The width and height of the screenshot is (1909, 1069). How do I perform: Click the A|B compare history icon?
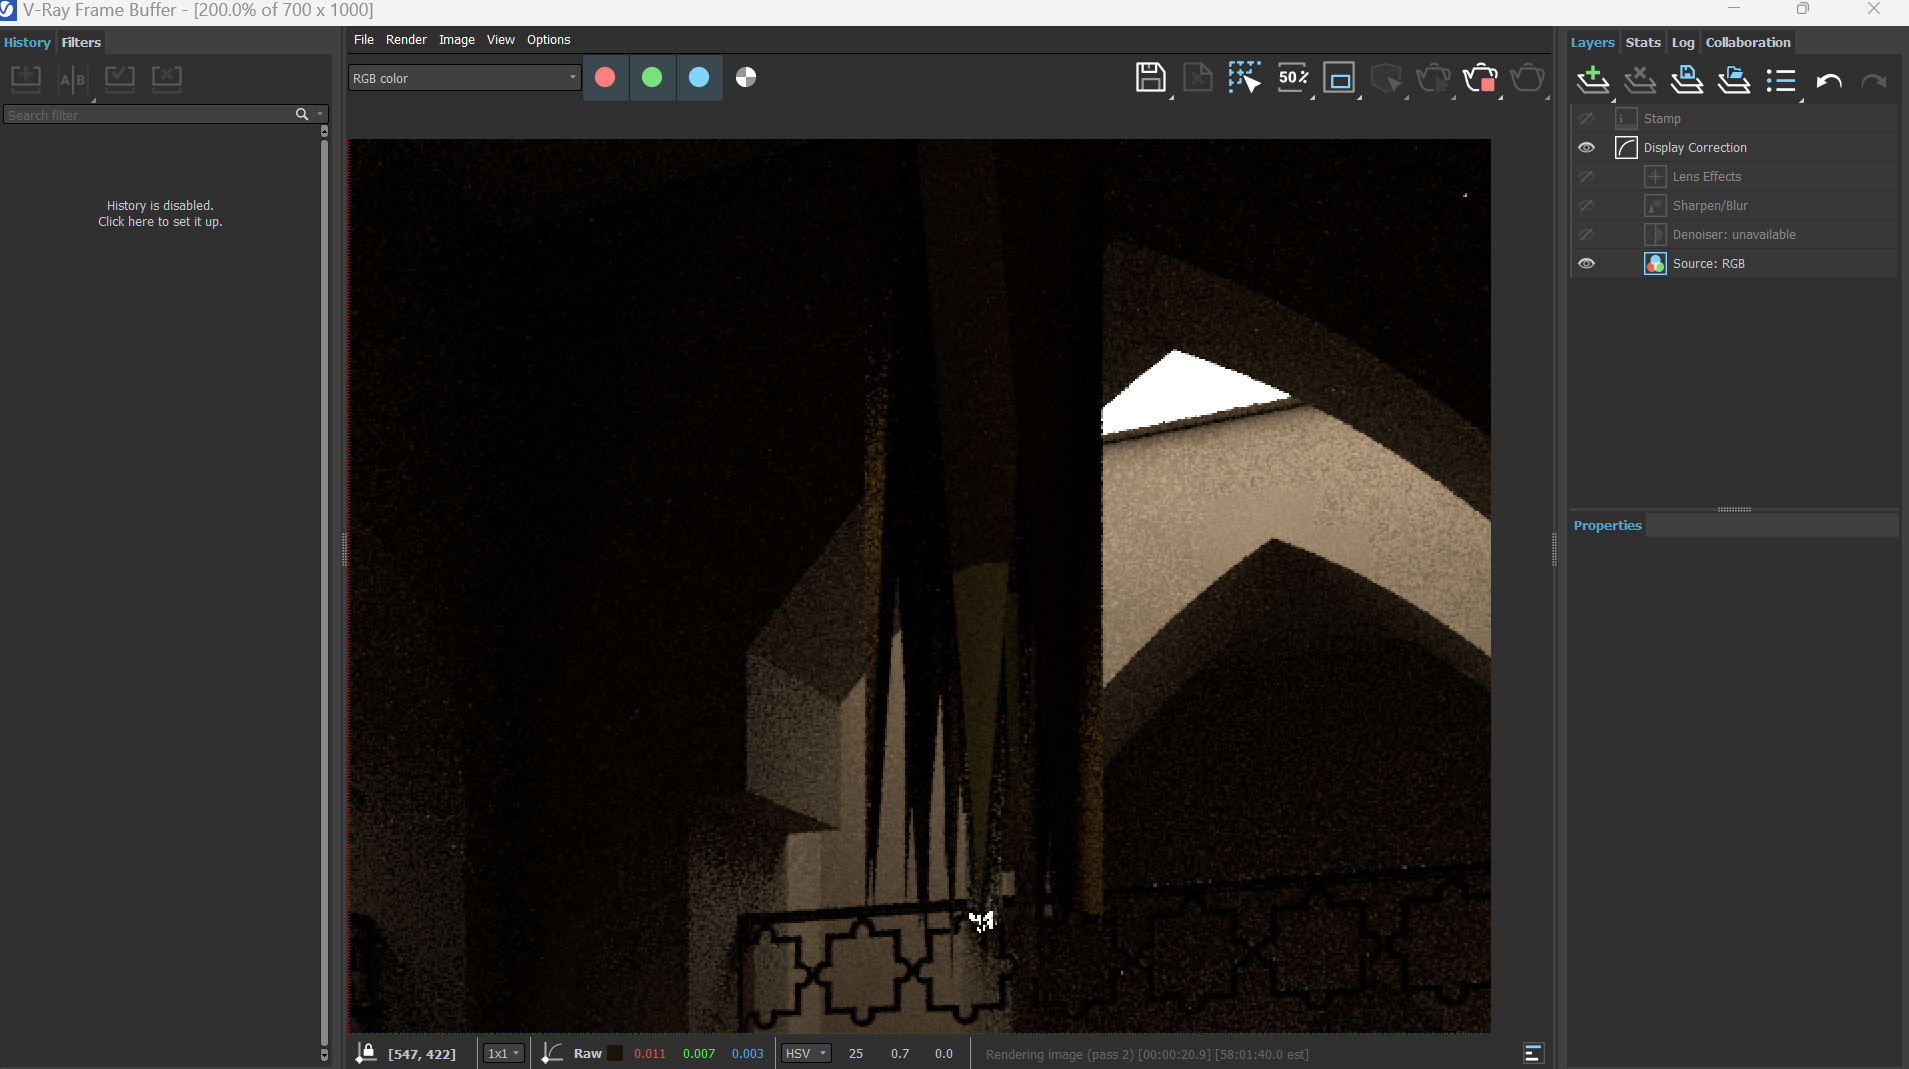pyautogui.click(x=72, y=79)
